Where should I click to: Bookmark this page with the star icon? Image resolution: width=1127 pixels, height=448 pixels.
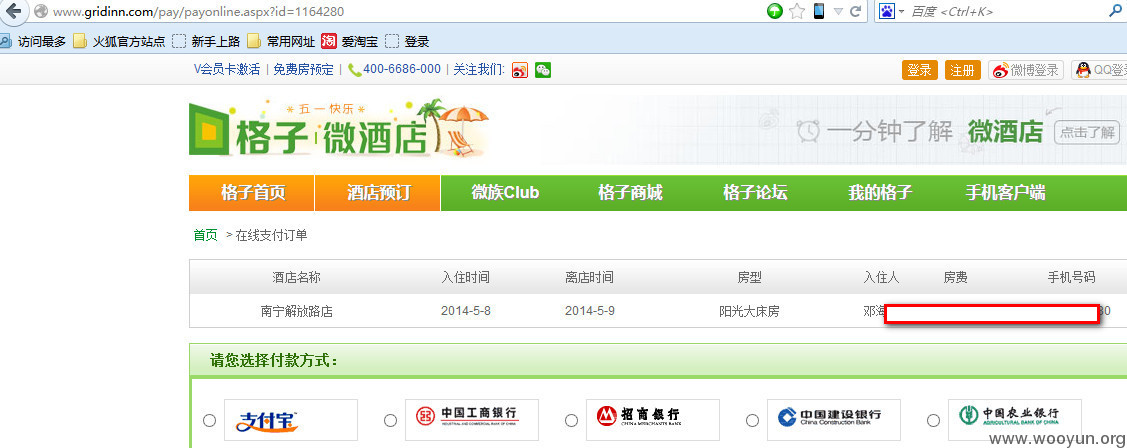[796, 11]
